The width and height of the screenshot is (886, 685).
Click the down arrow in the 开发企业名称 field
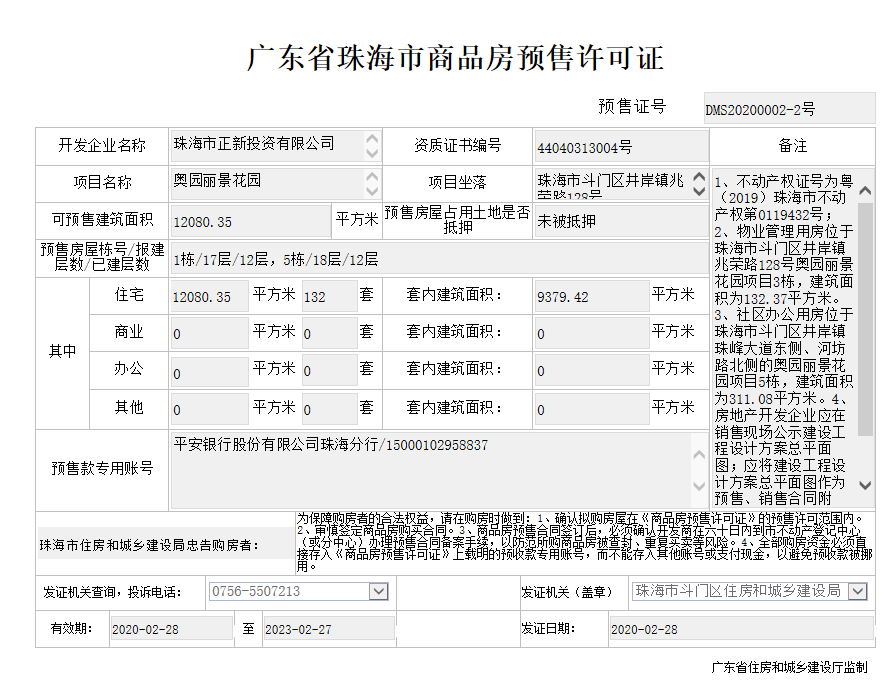pos(372,154)
